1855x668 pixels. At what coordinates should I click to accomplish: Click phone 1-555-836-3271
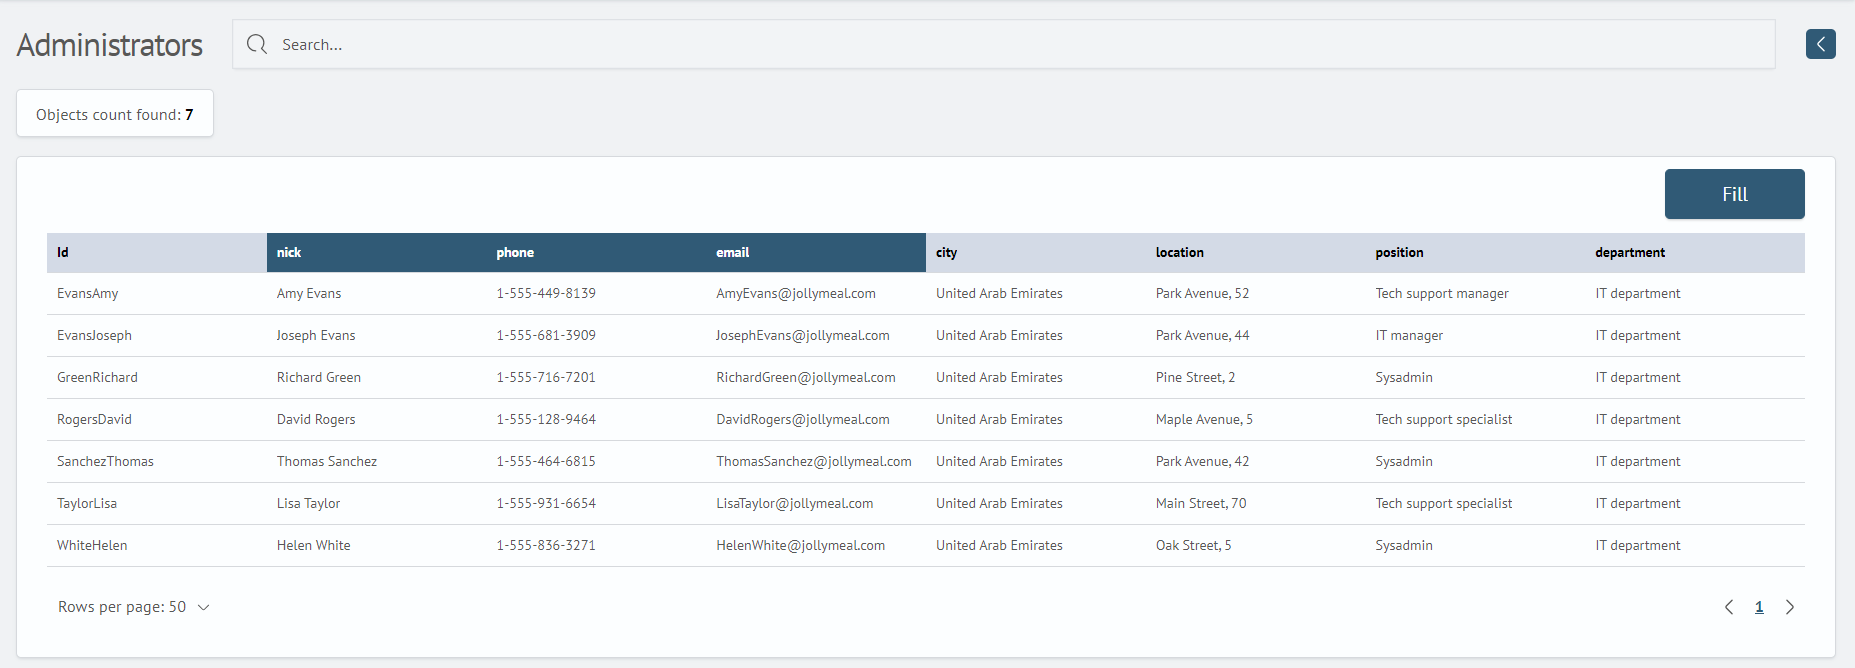click(546, 545)
